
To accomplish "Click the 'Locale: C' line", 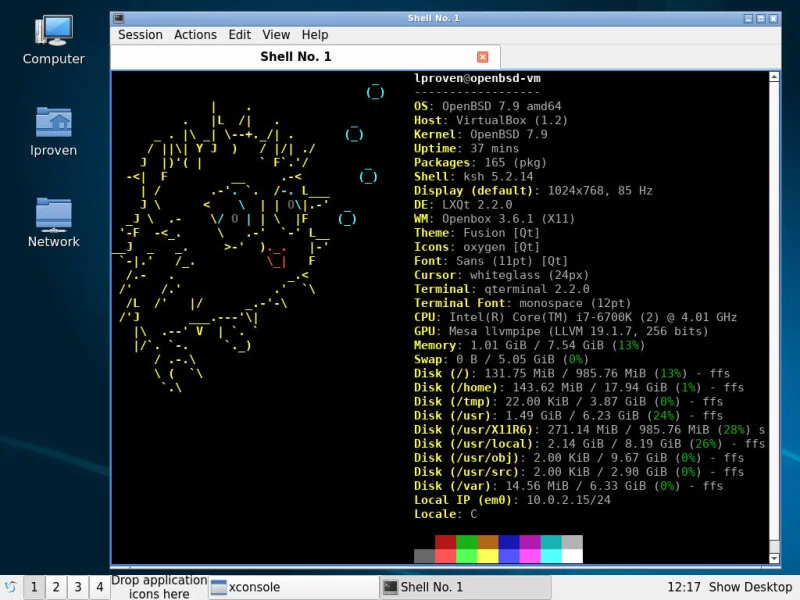I will pyautogui.click(x=445, y=514).
